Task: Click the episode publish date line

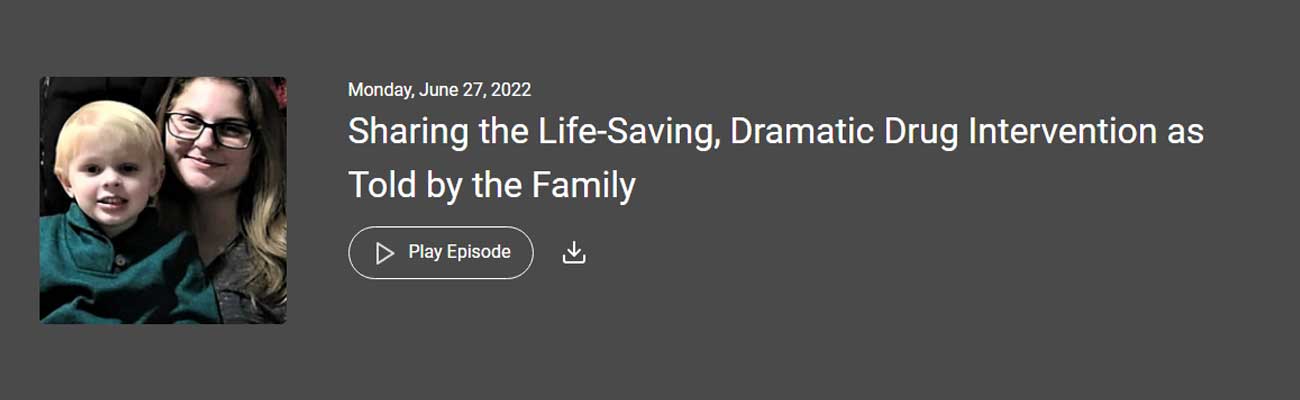Action: coord(439,90)
